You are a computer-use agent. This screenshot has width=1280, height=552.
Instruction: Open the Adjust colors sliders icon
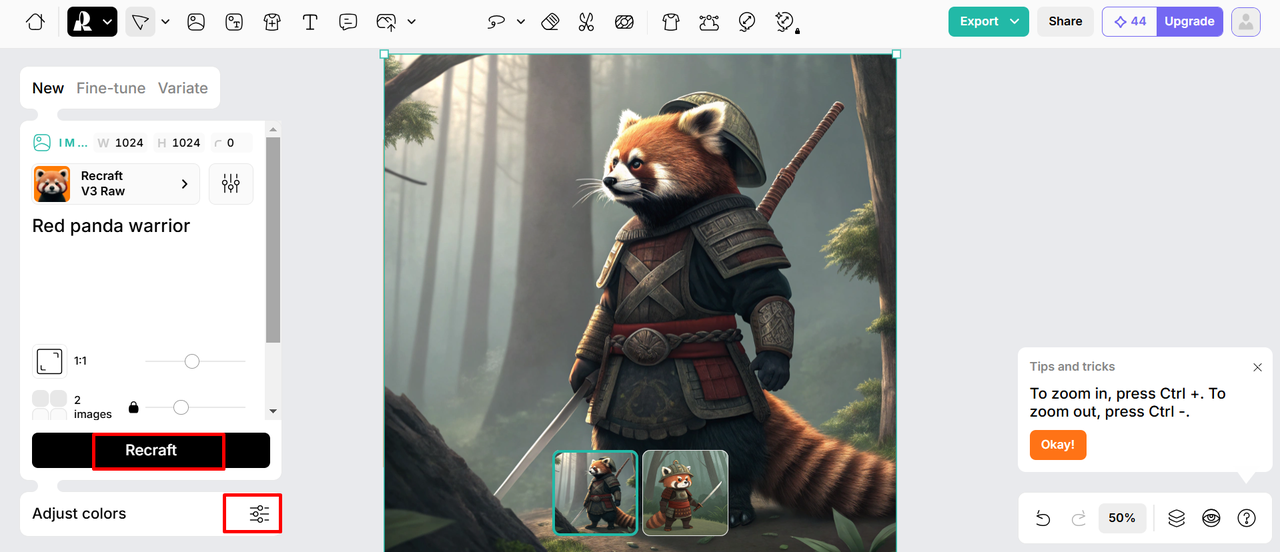[x=259, y=514]
